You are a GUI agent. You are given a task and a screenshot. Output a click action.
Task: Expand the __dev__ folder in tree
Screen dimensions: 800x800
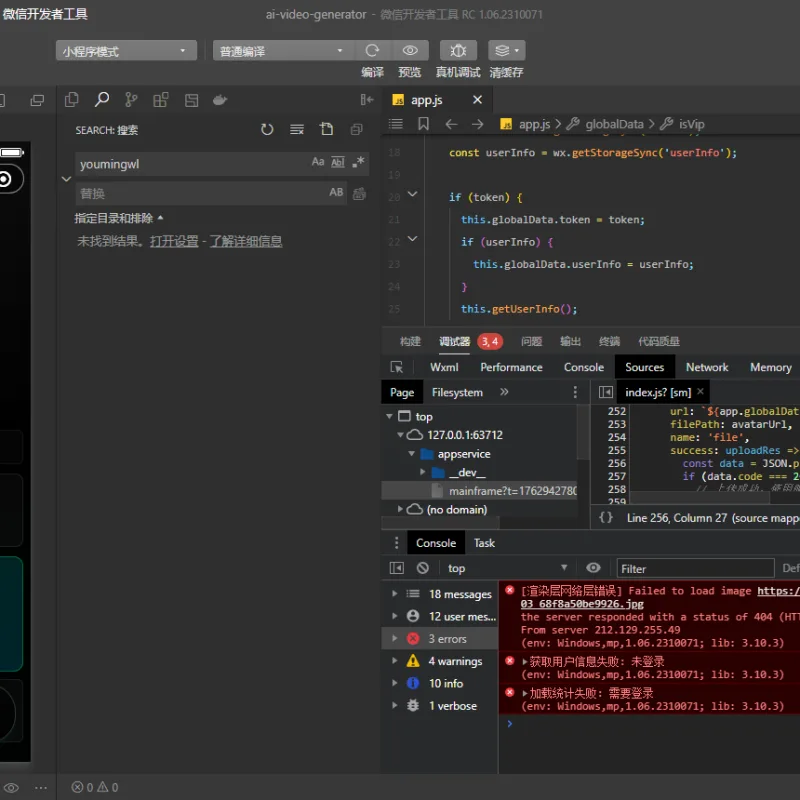[x=422, y=472]
